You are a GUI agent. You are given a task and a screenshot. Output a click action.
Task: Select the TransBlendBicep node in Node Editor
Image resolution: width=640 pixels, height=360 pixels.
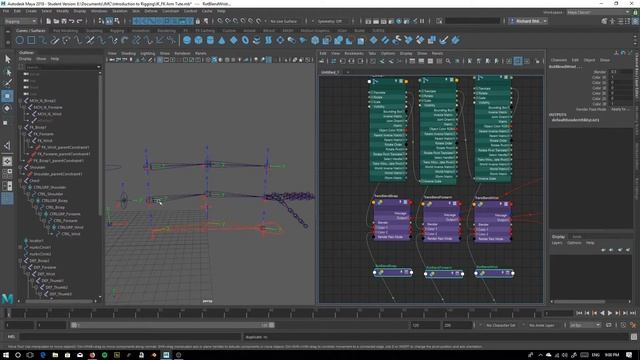392,220
